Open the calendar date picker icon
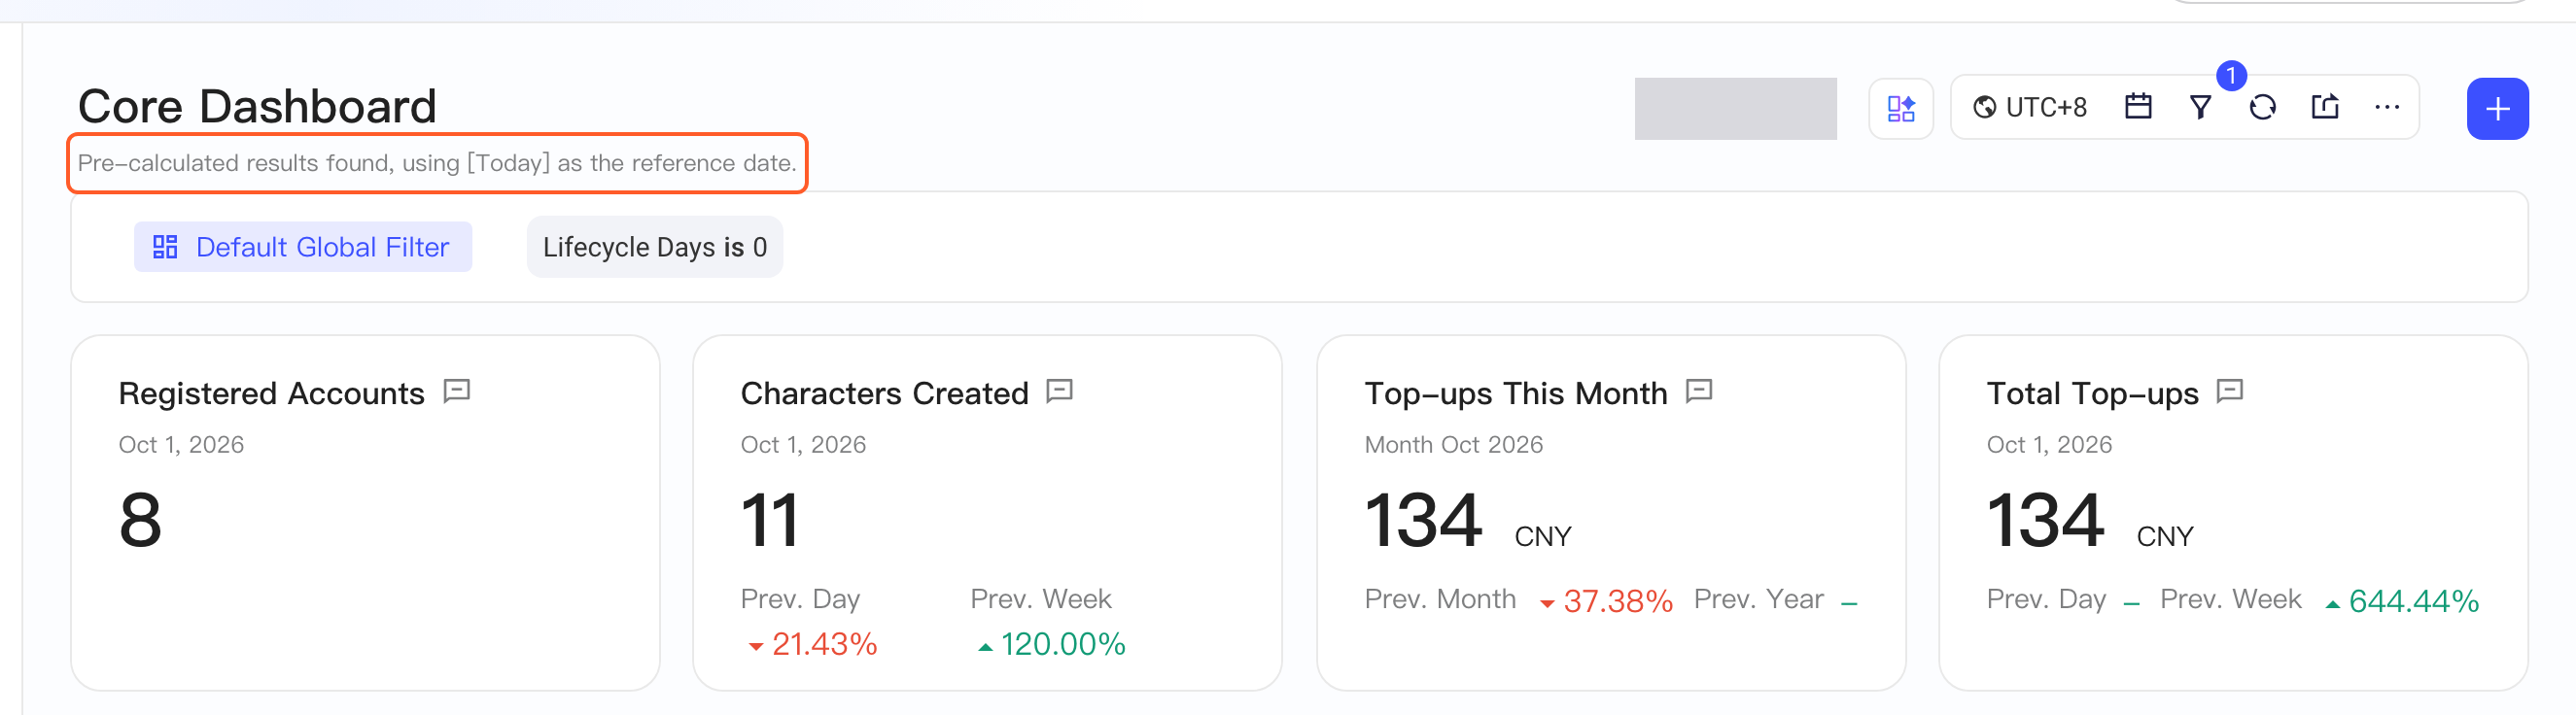2576x715 pixels. coord(2138,106)
